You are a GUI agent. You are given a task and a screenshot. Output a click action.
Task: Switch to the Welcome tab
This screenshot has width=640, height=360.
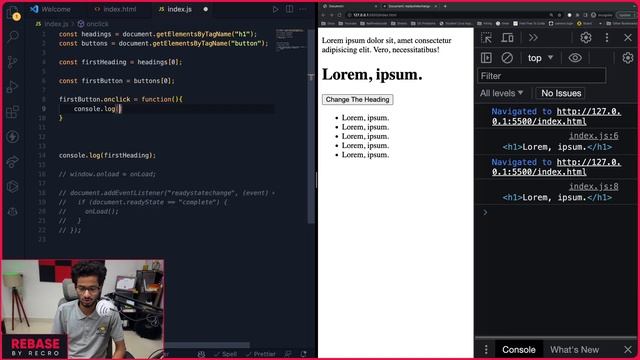50,9
